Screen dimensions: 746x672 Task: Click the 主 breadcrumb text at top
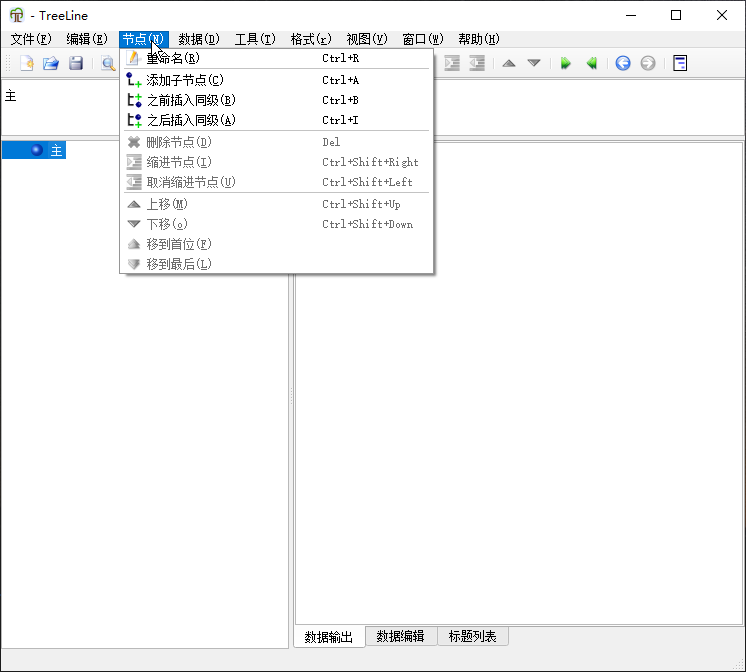(10, 96)
